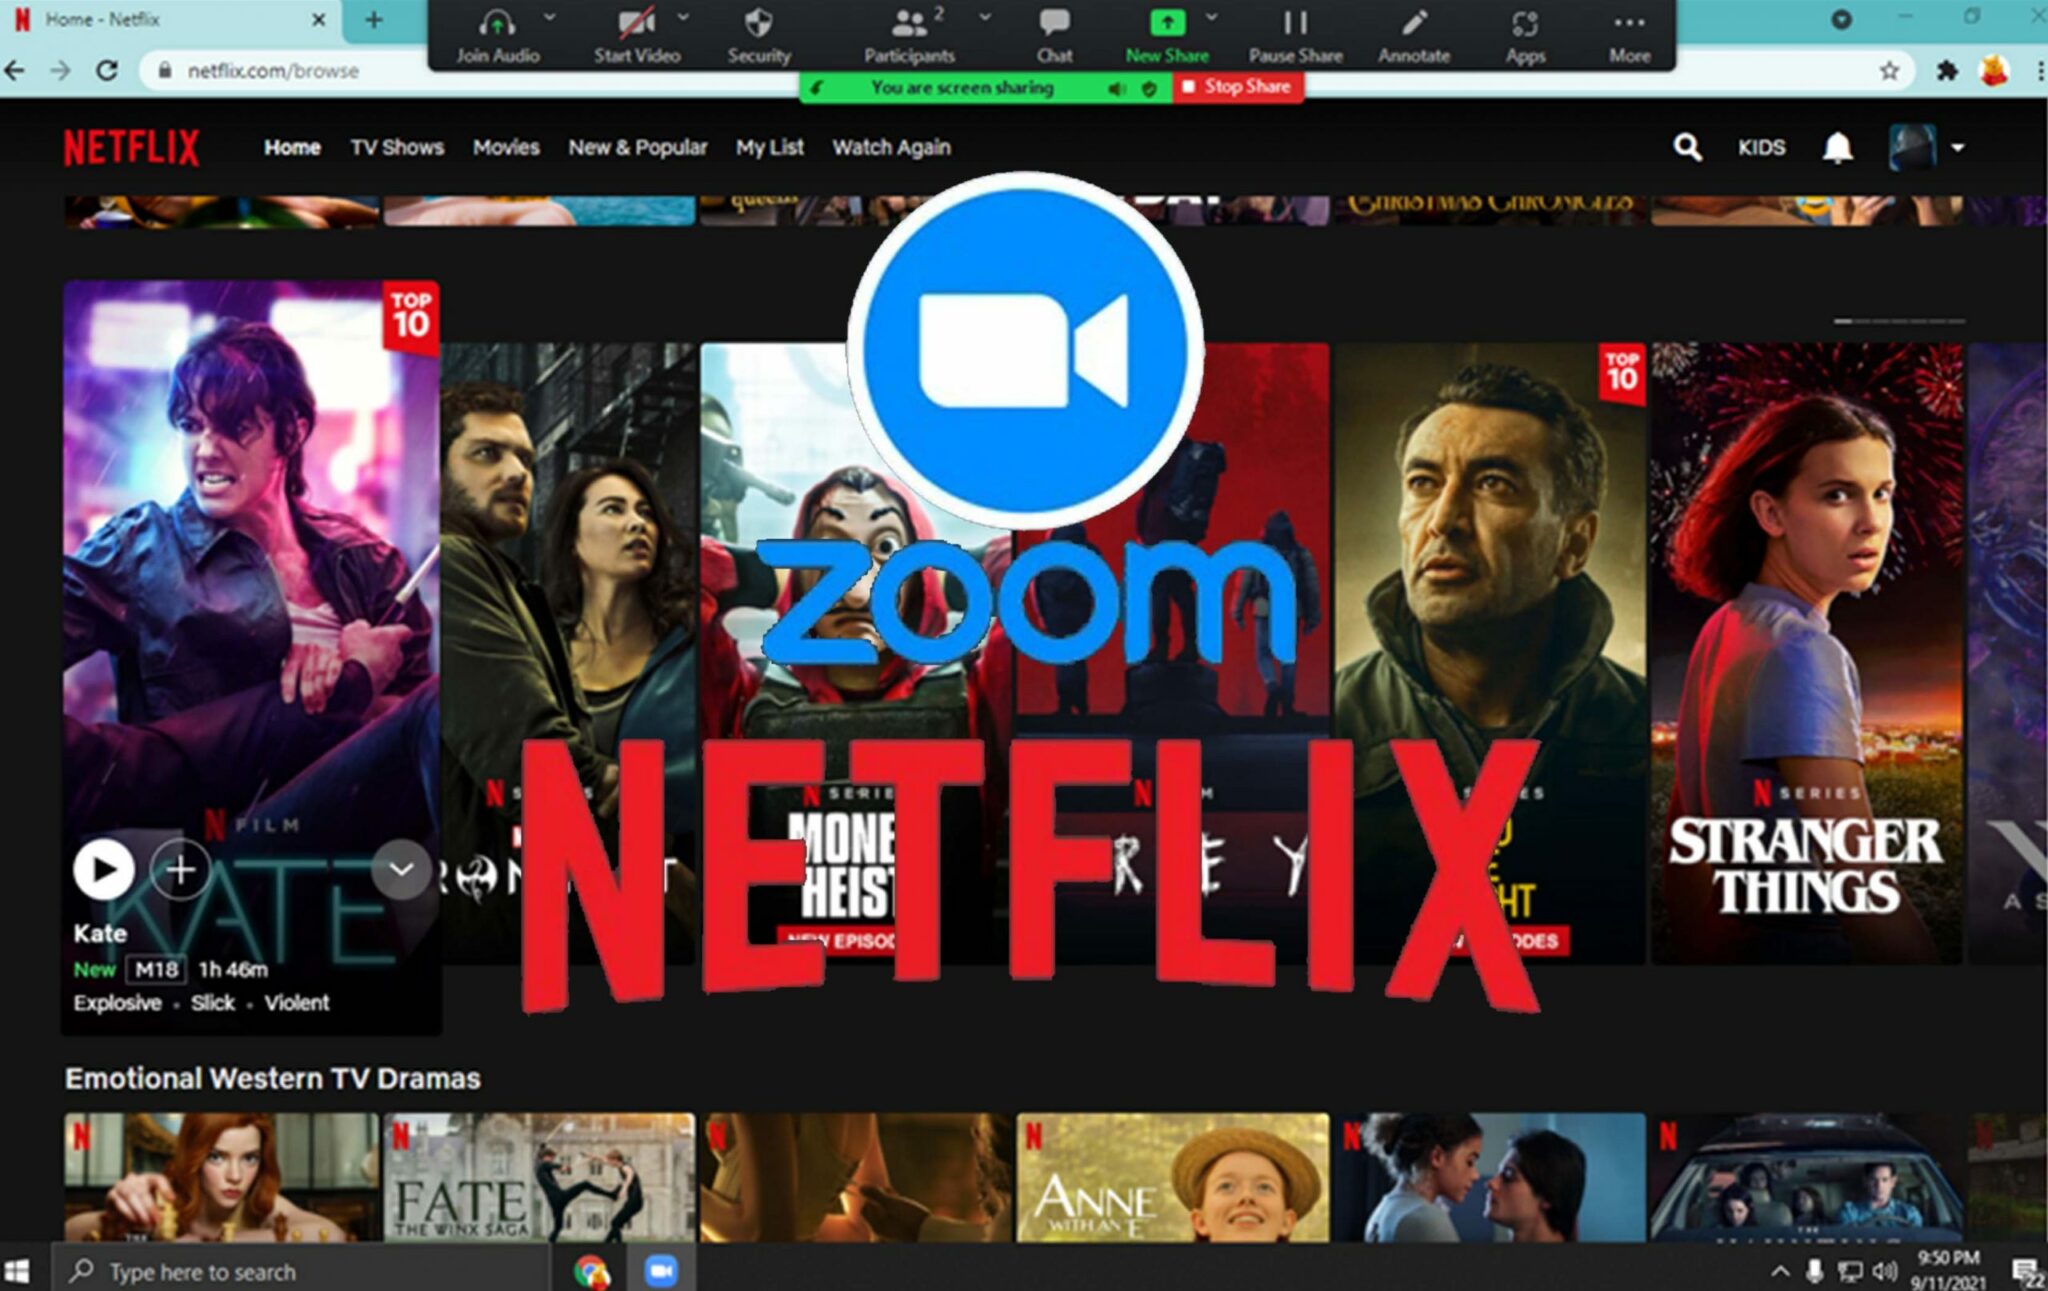
Task: Toggle shared computer sound speaker icon
Action: click(x=1116, y=89)
